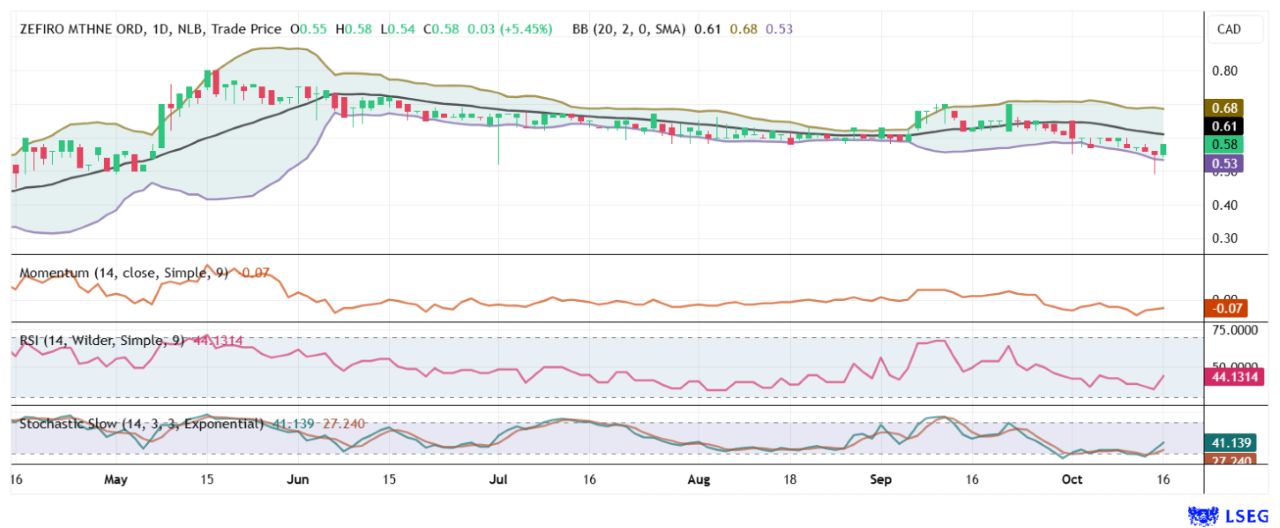
Task: Click the -0.07 momentum value tag
Action: [1227, 309]
